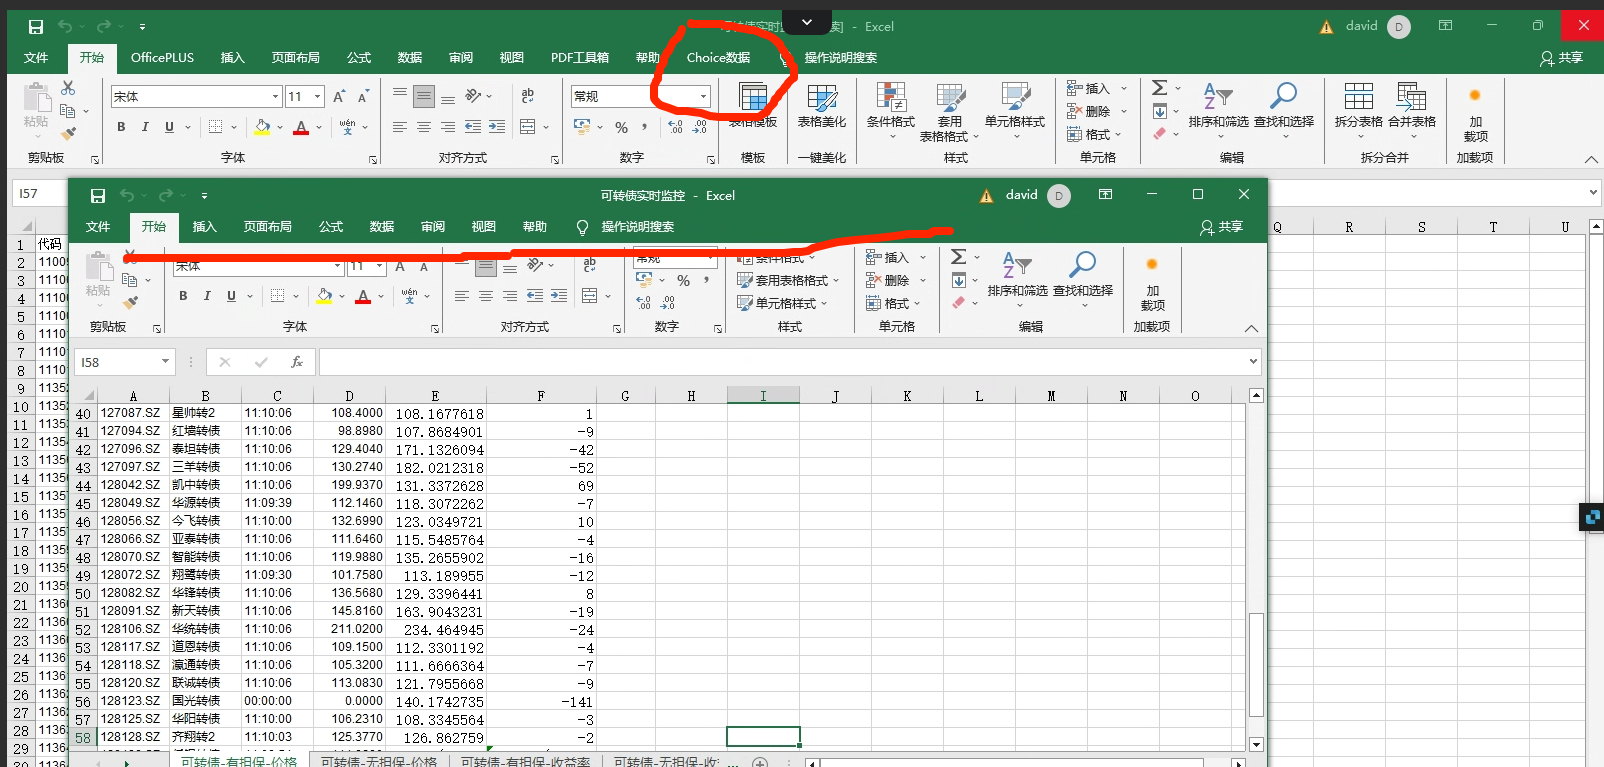The image size is (1604, 767).
Task: Open Choice数据 ribbon tab
Action: click(x=718, y=58)
